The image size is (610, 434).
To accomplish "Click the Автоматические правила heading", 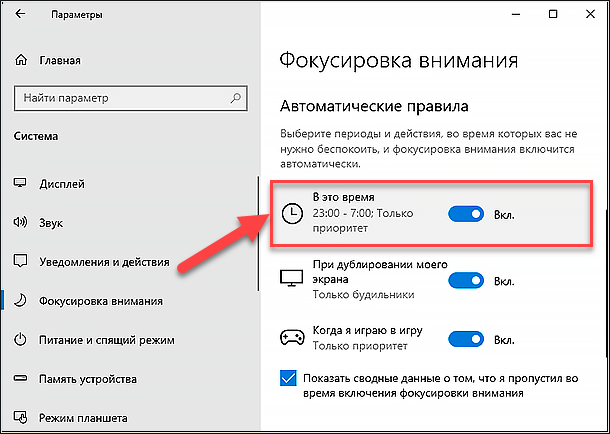I will 374,106.
